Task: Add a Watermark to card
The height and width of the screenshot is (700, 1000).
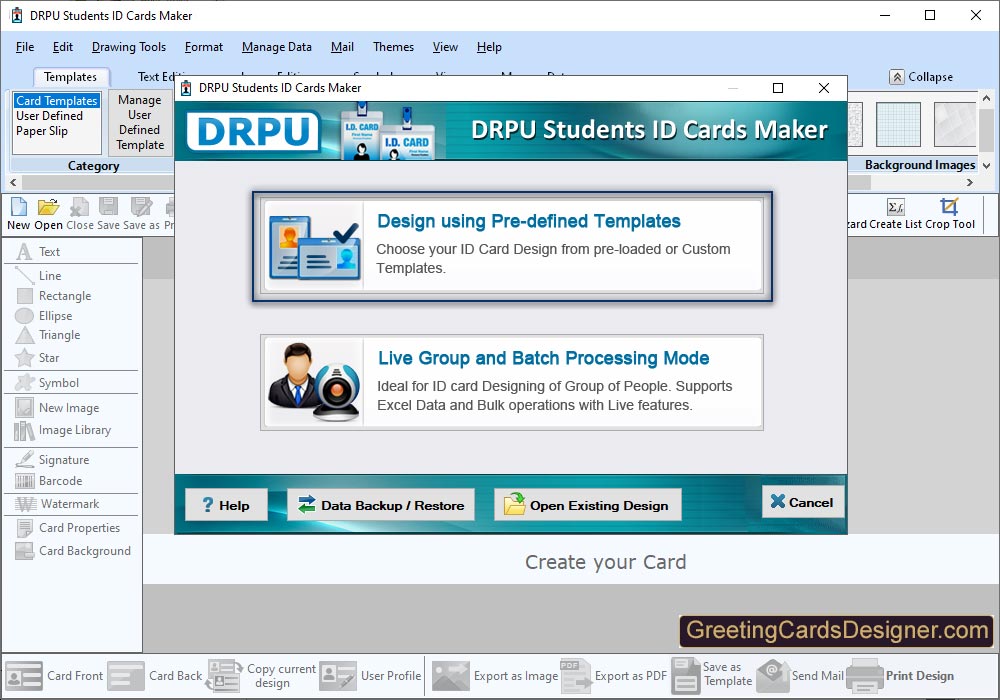Action: [x=57, y=504]
